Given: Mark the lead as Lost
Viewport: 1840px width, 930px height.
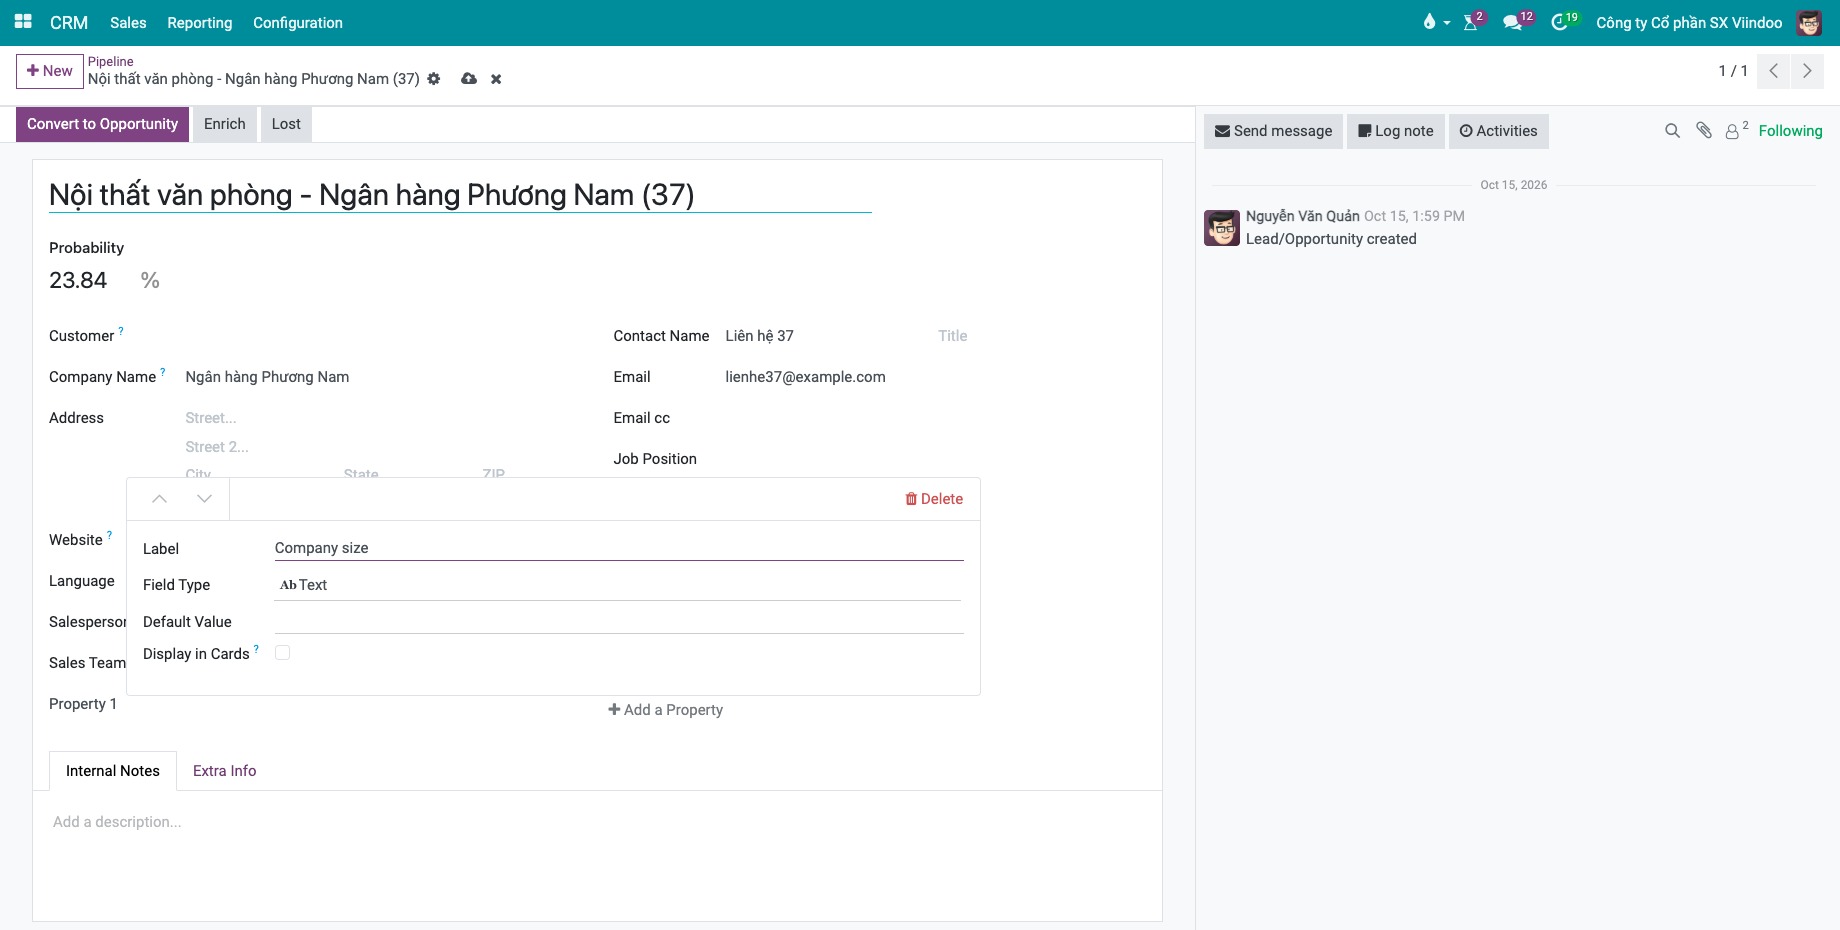Looking at the screenshot, I should coord(286,124).
